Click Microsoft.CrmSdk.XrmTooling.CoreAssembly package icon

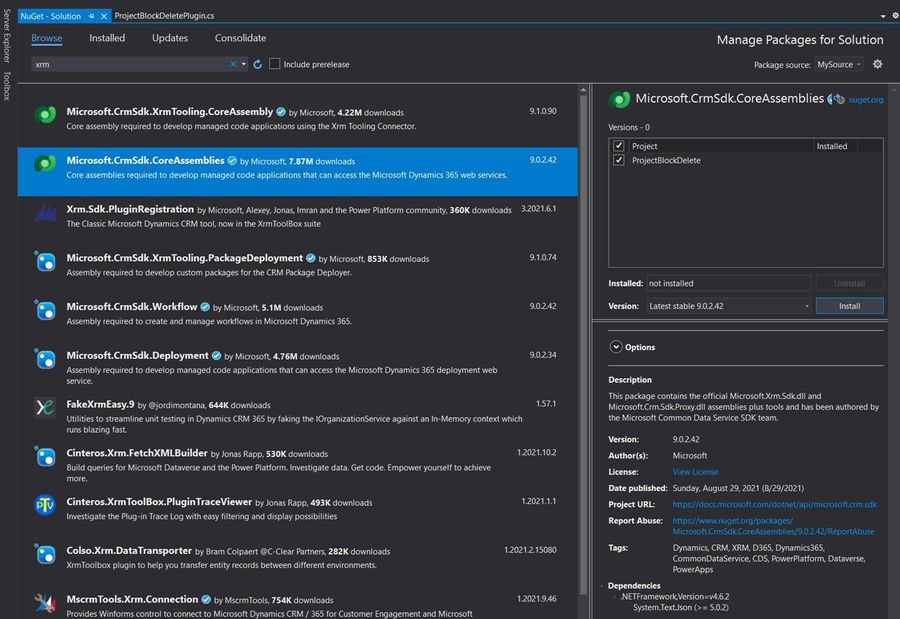45,115
